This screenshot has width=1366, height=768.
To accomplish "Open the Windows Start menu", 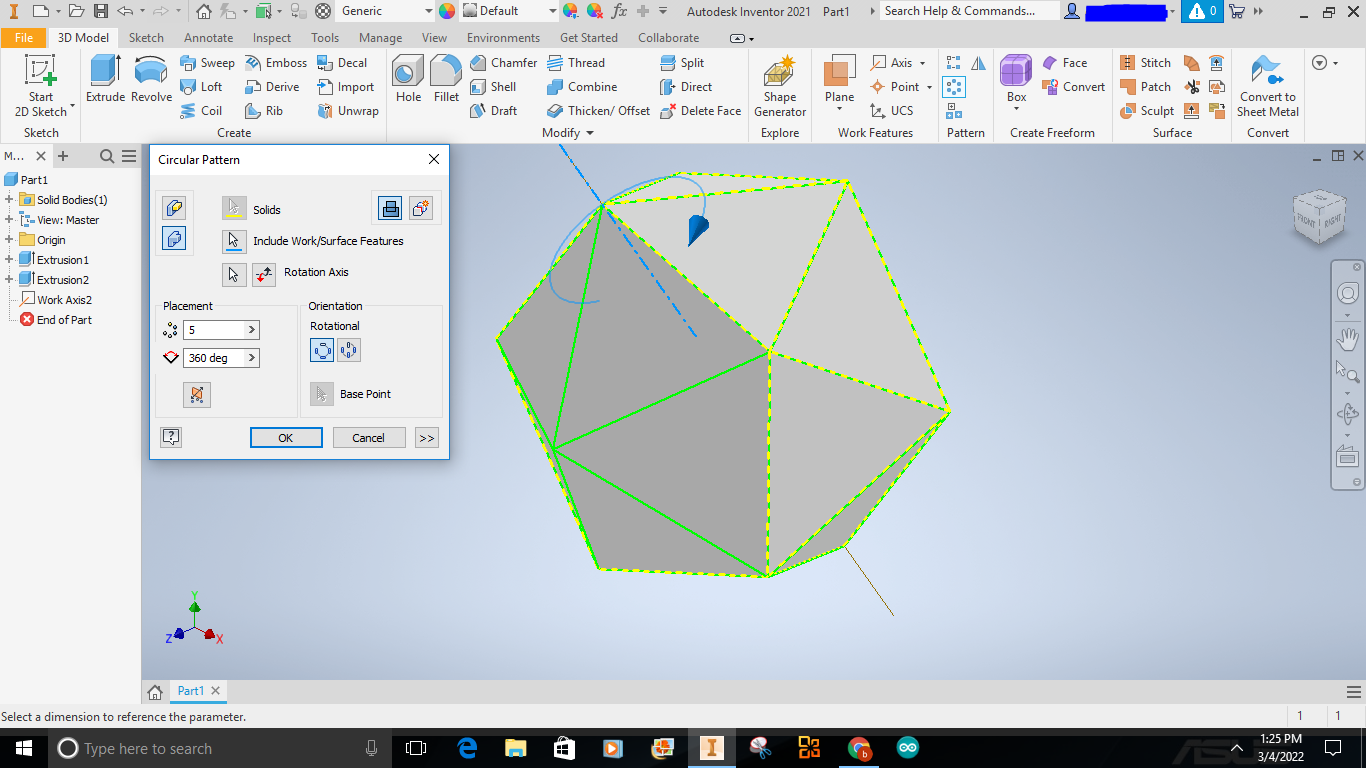I will coord(23,748).
